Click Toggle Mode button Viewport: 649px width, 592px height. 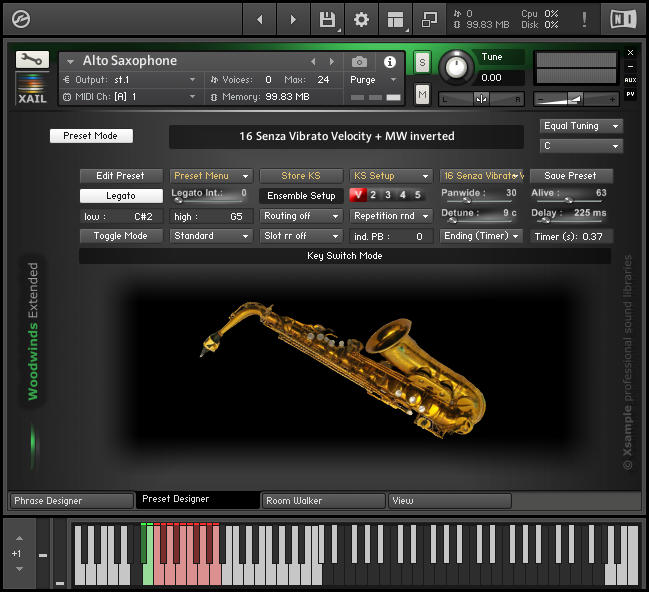121,236
